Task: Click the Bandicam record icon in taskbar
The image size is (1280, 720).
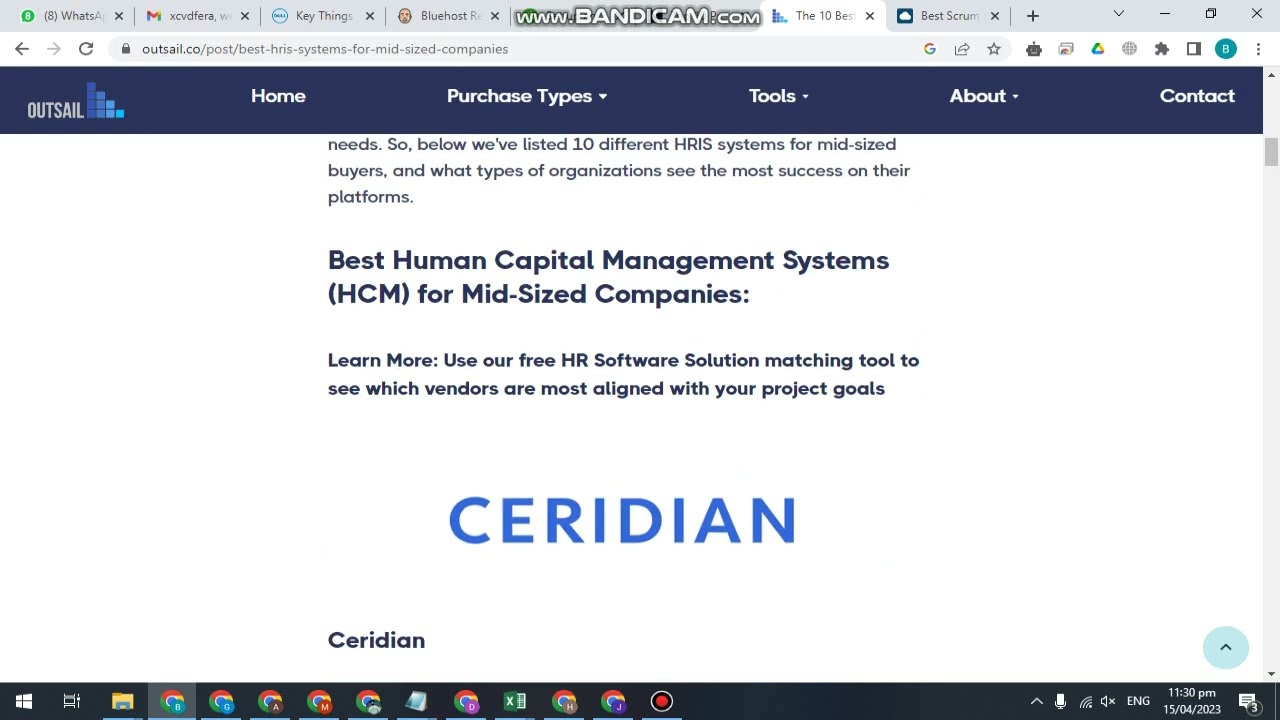Action: pos(662,701)
